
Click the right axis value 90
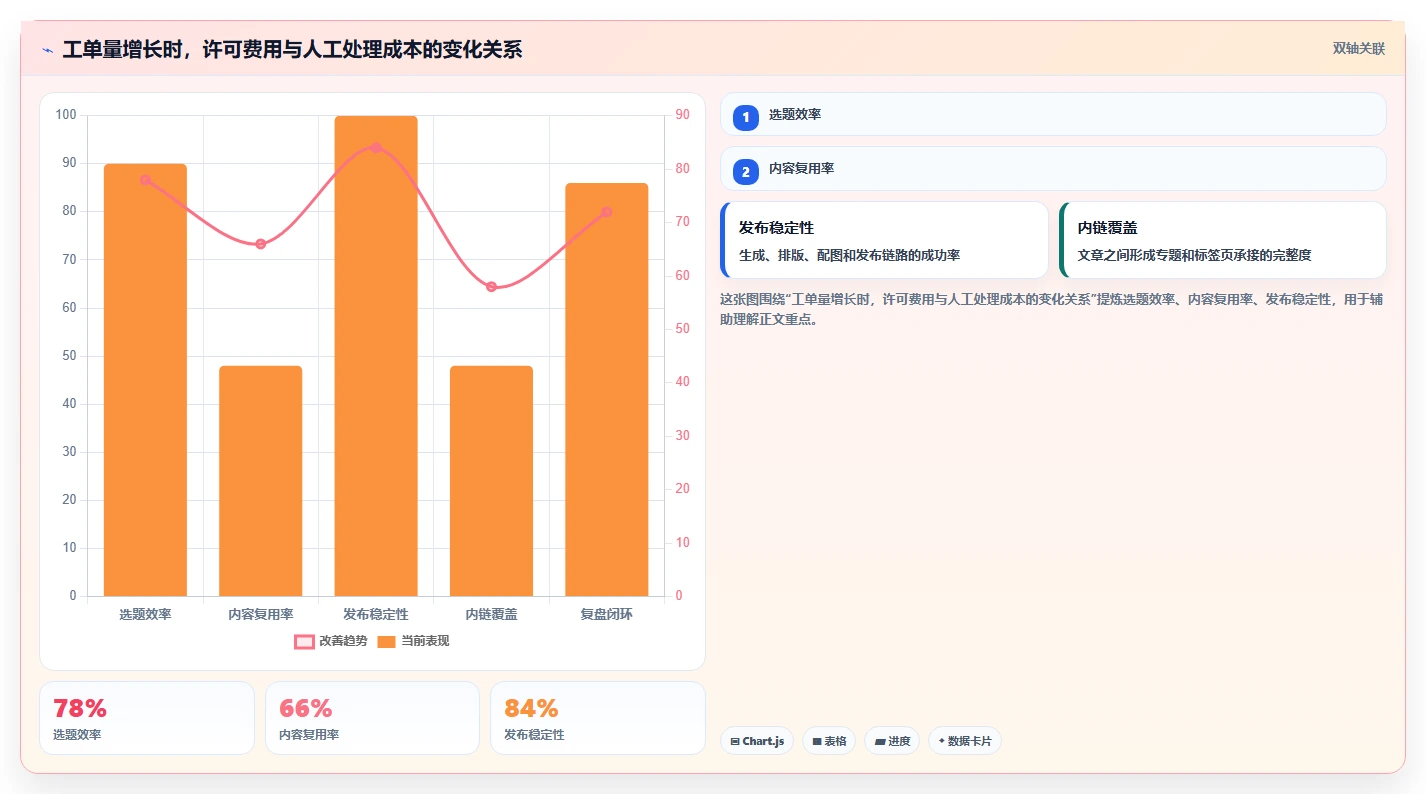click(682, 115)
